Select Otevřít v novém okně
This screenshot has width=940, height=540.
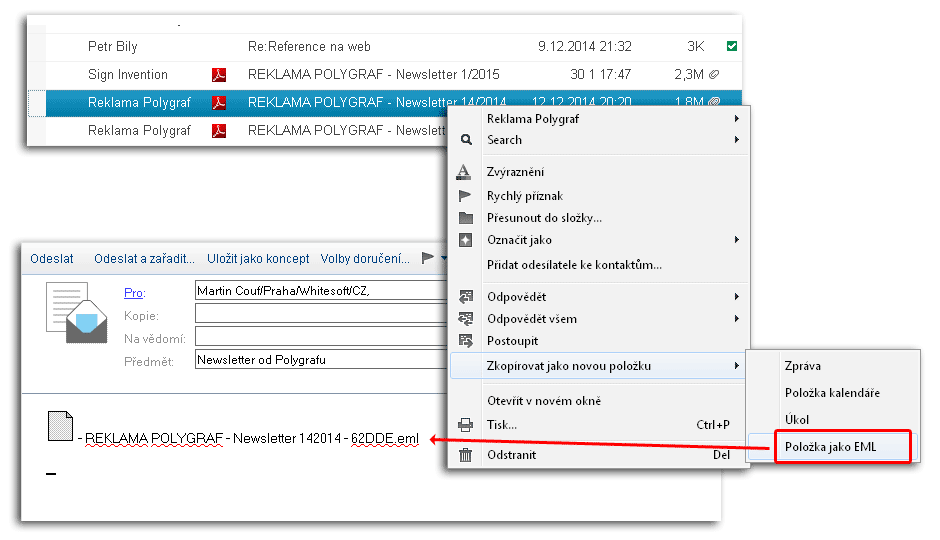tap(544, 401)
